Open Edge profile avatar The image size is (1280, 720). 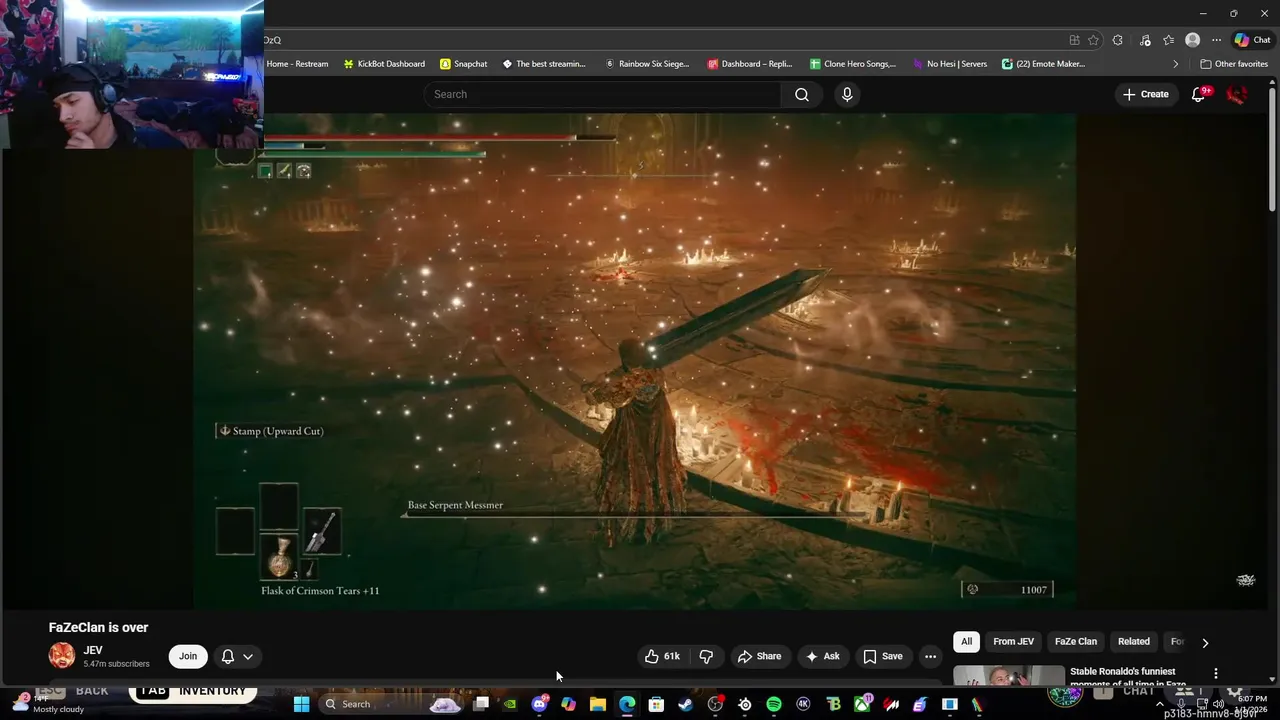point(1192,40)
